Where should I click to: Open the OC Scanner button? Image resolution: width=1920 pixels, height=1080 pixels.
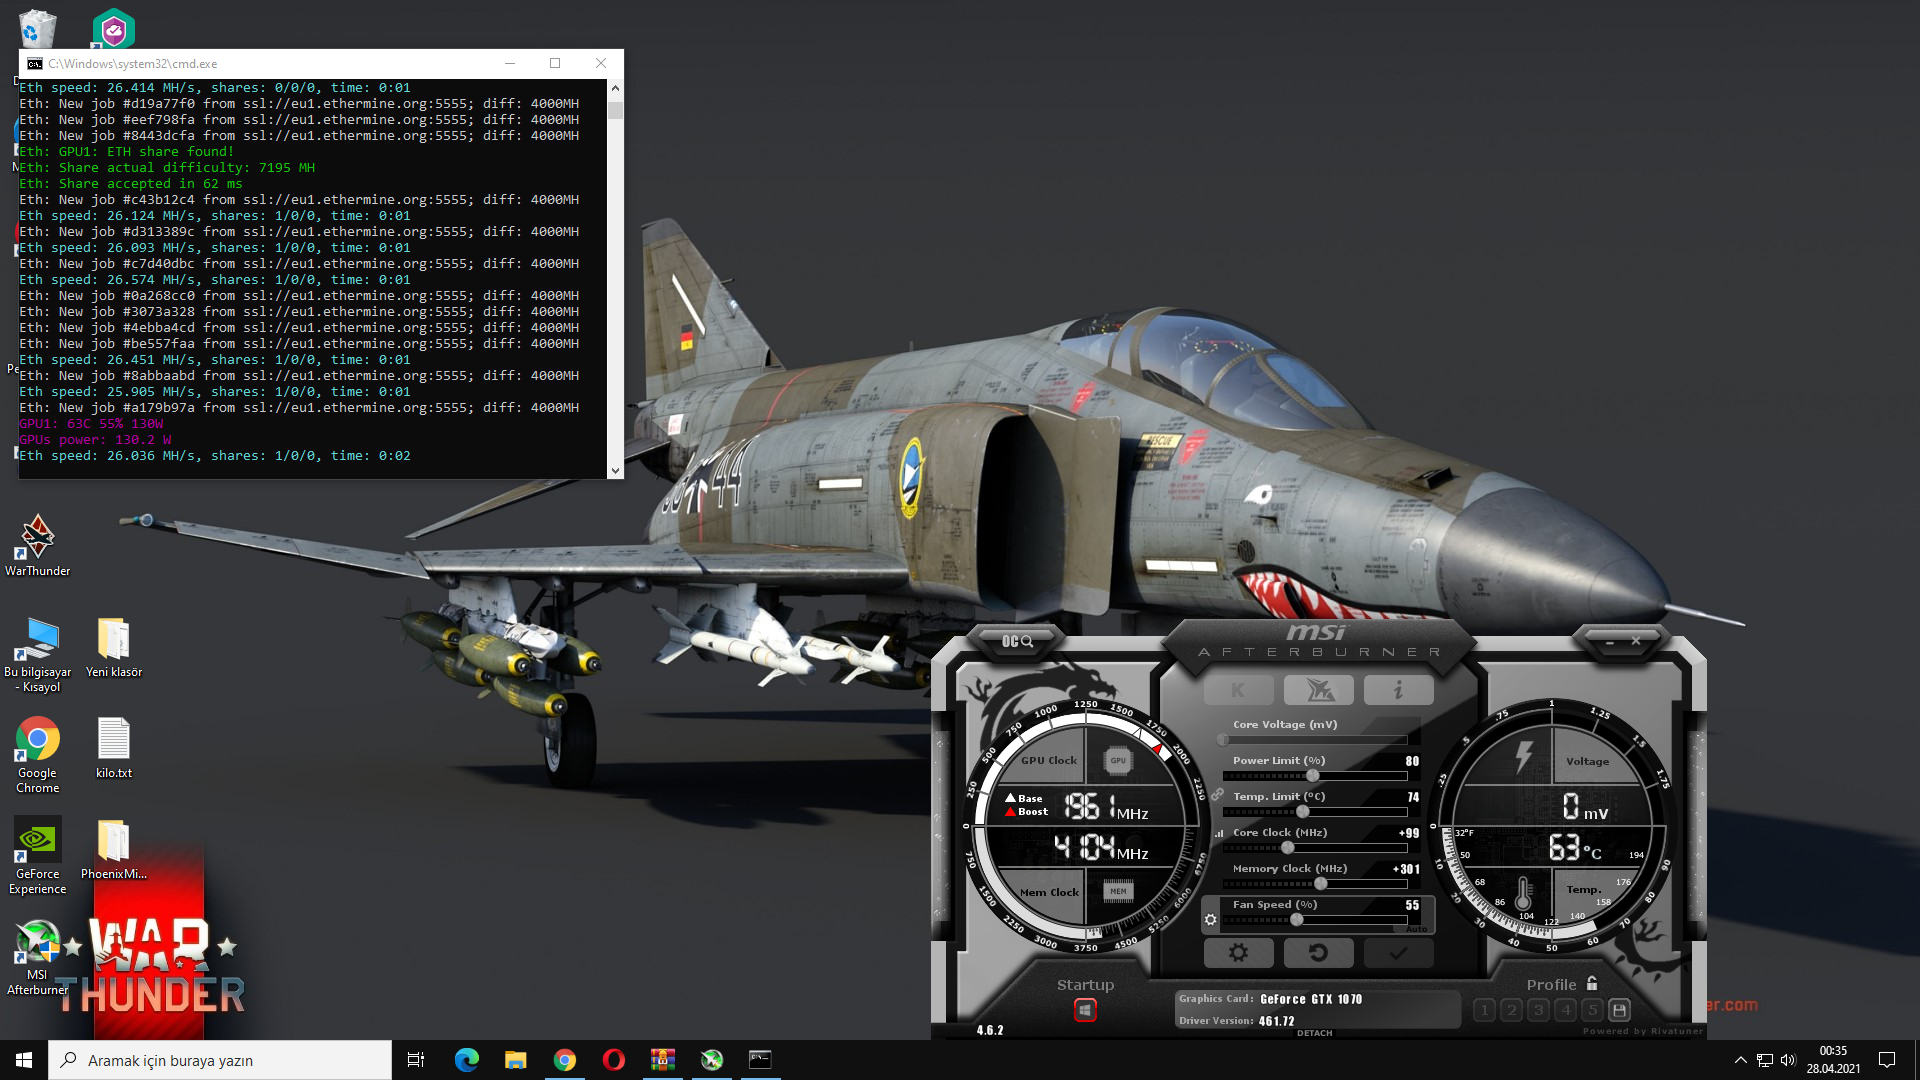click(x=1017, y=641)
